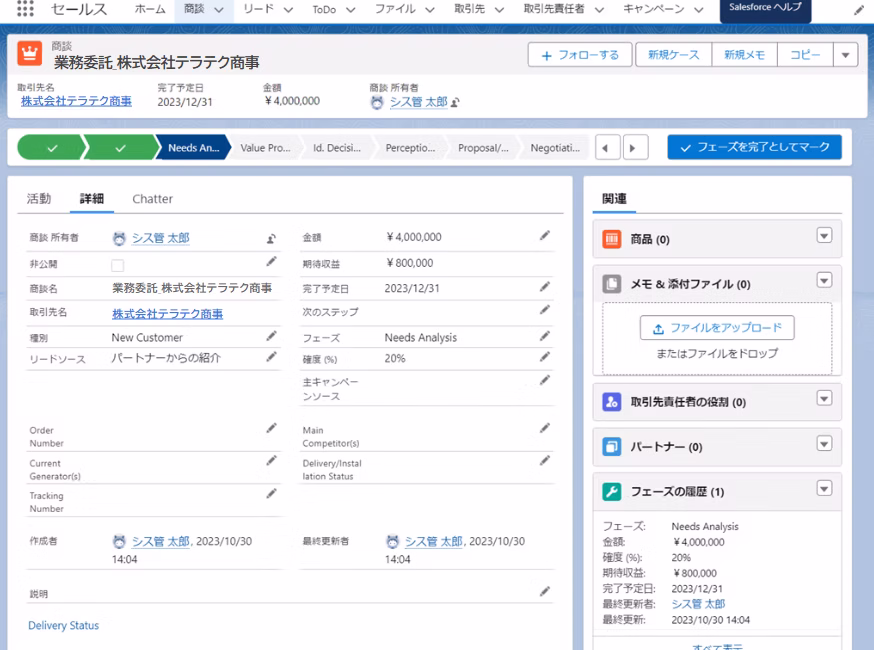Open the ファイル nav tab dropdown chevron
The height and width of the screenshot is (650, 874).
pos(430,9)
